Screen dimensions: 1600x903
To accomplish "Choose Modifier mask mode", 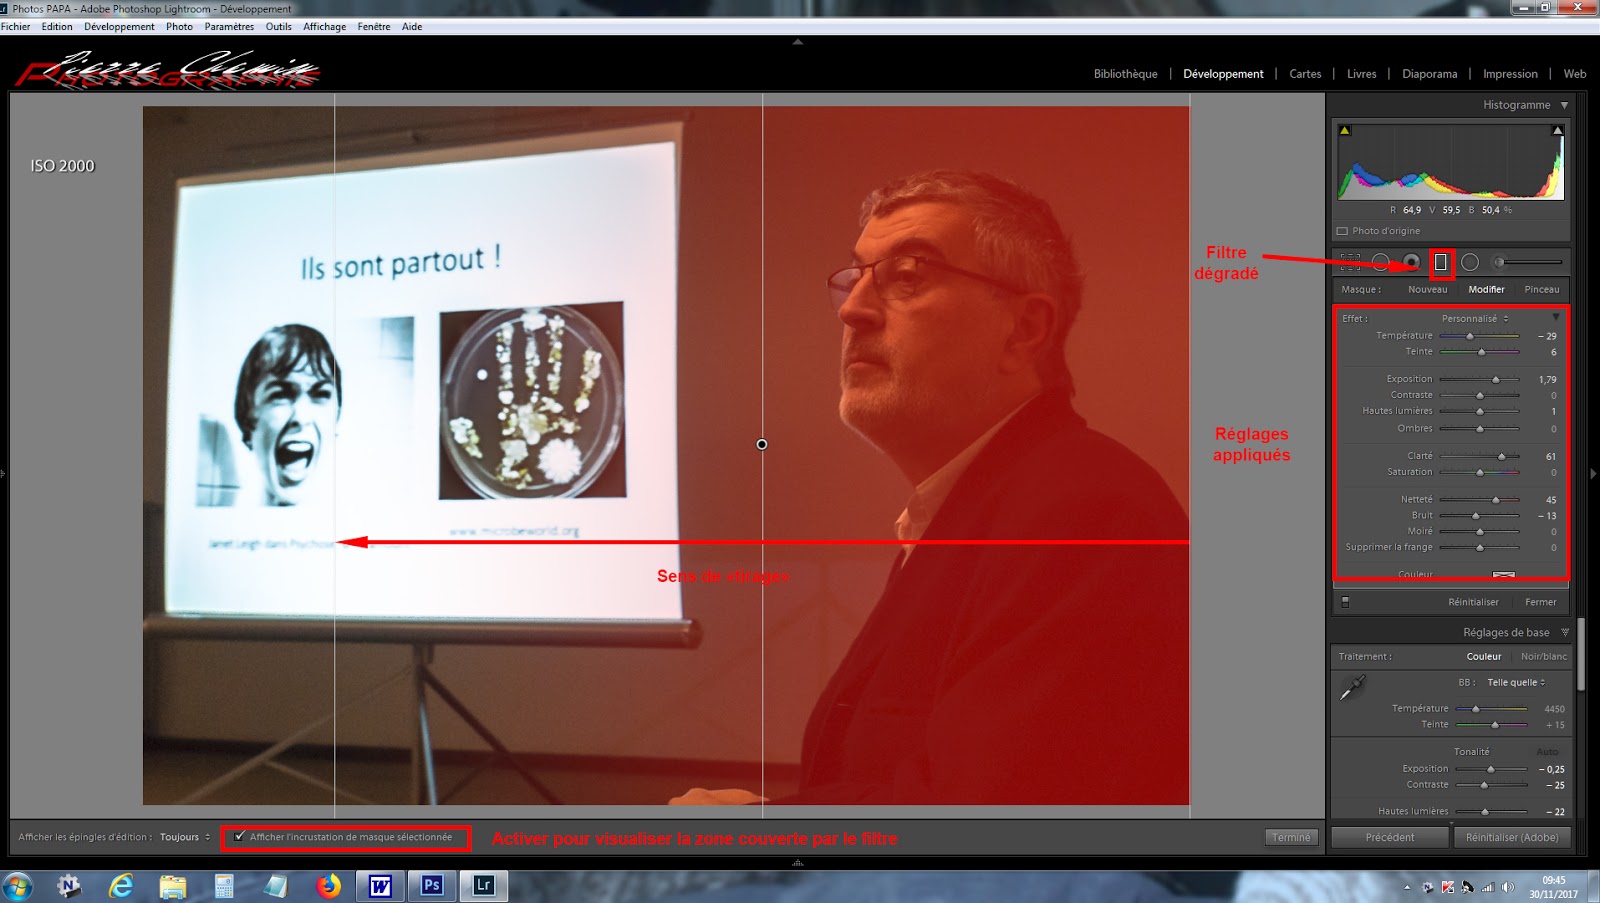I will [x=1486, y=290].
